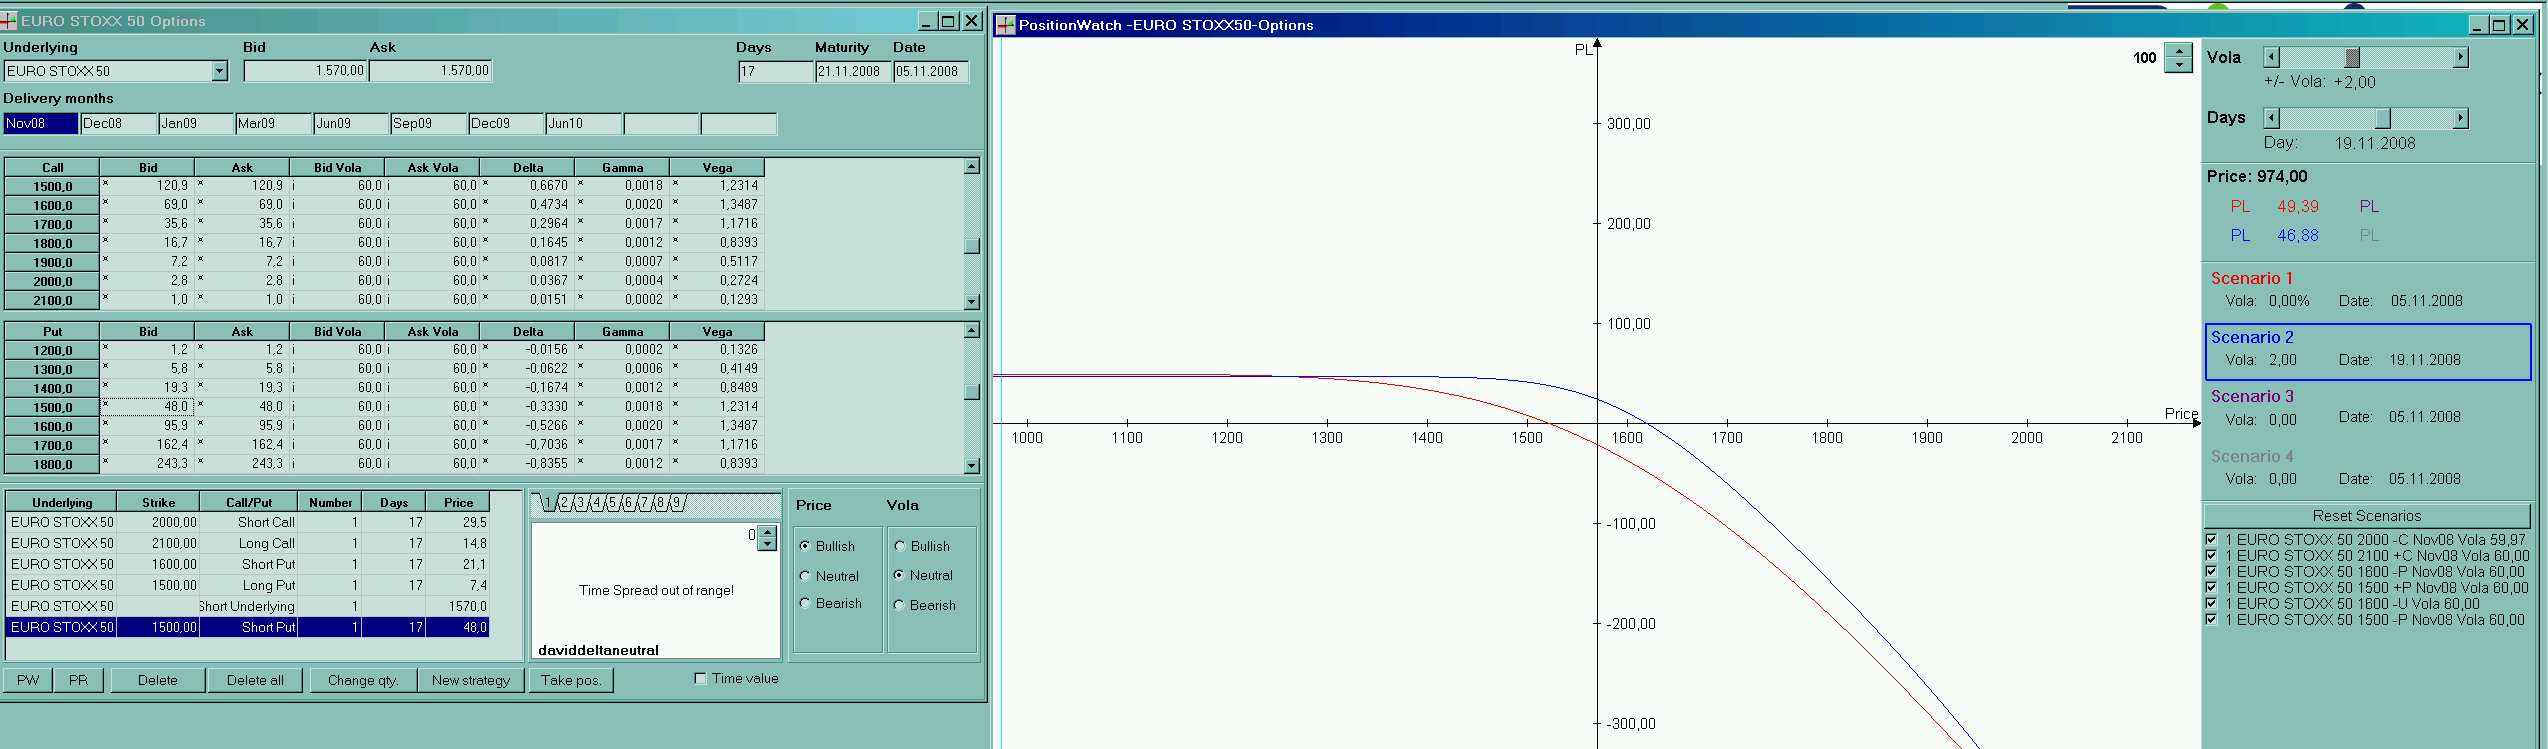Switch to strategy tab 3
The height and width of the screenshot is (749, 2548).
[x=579, y=503]
